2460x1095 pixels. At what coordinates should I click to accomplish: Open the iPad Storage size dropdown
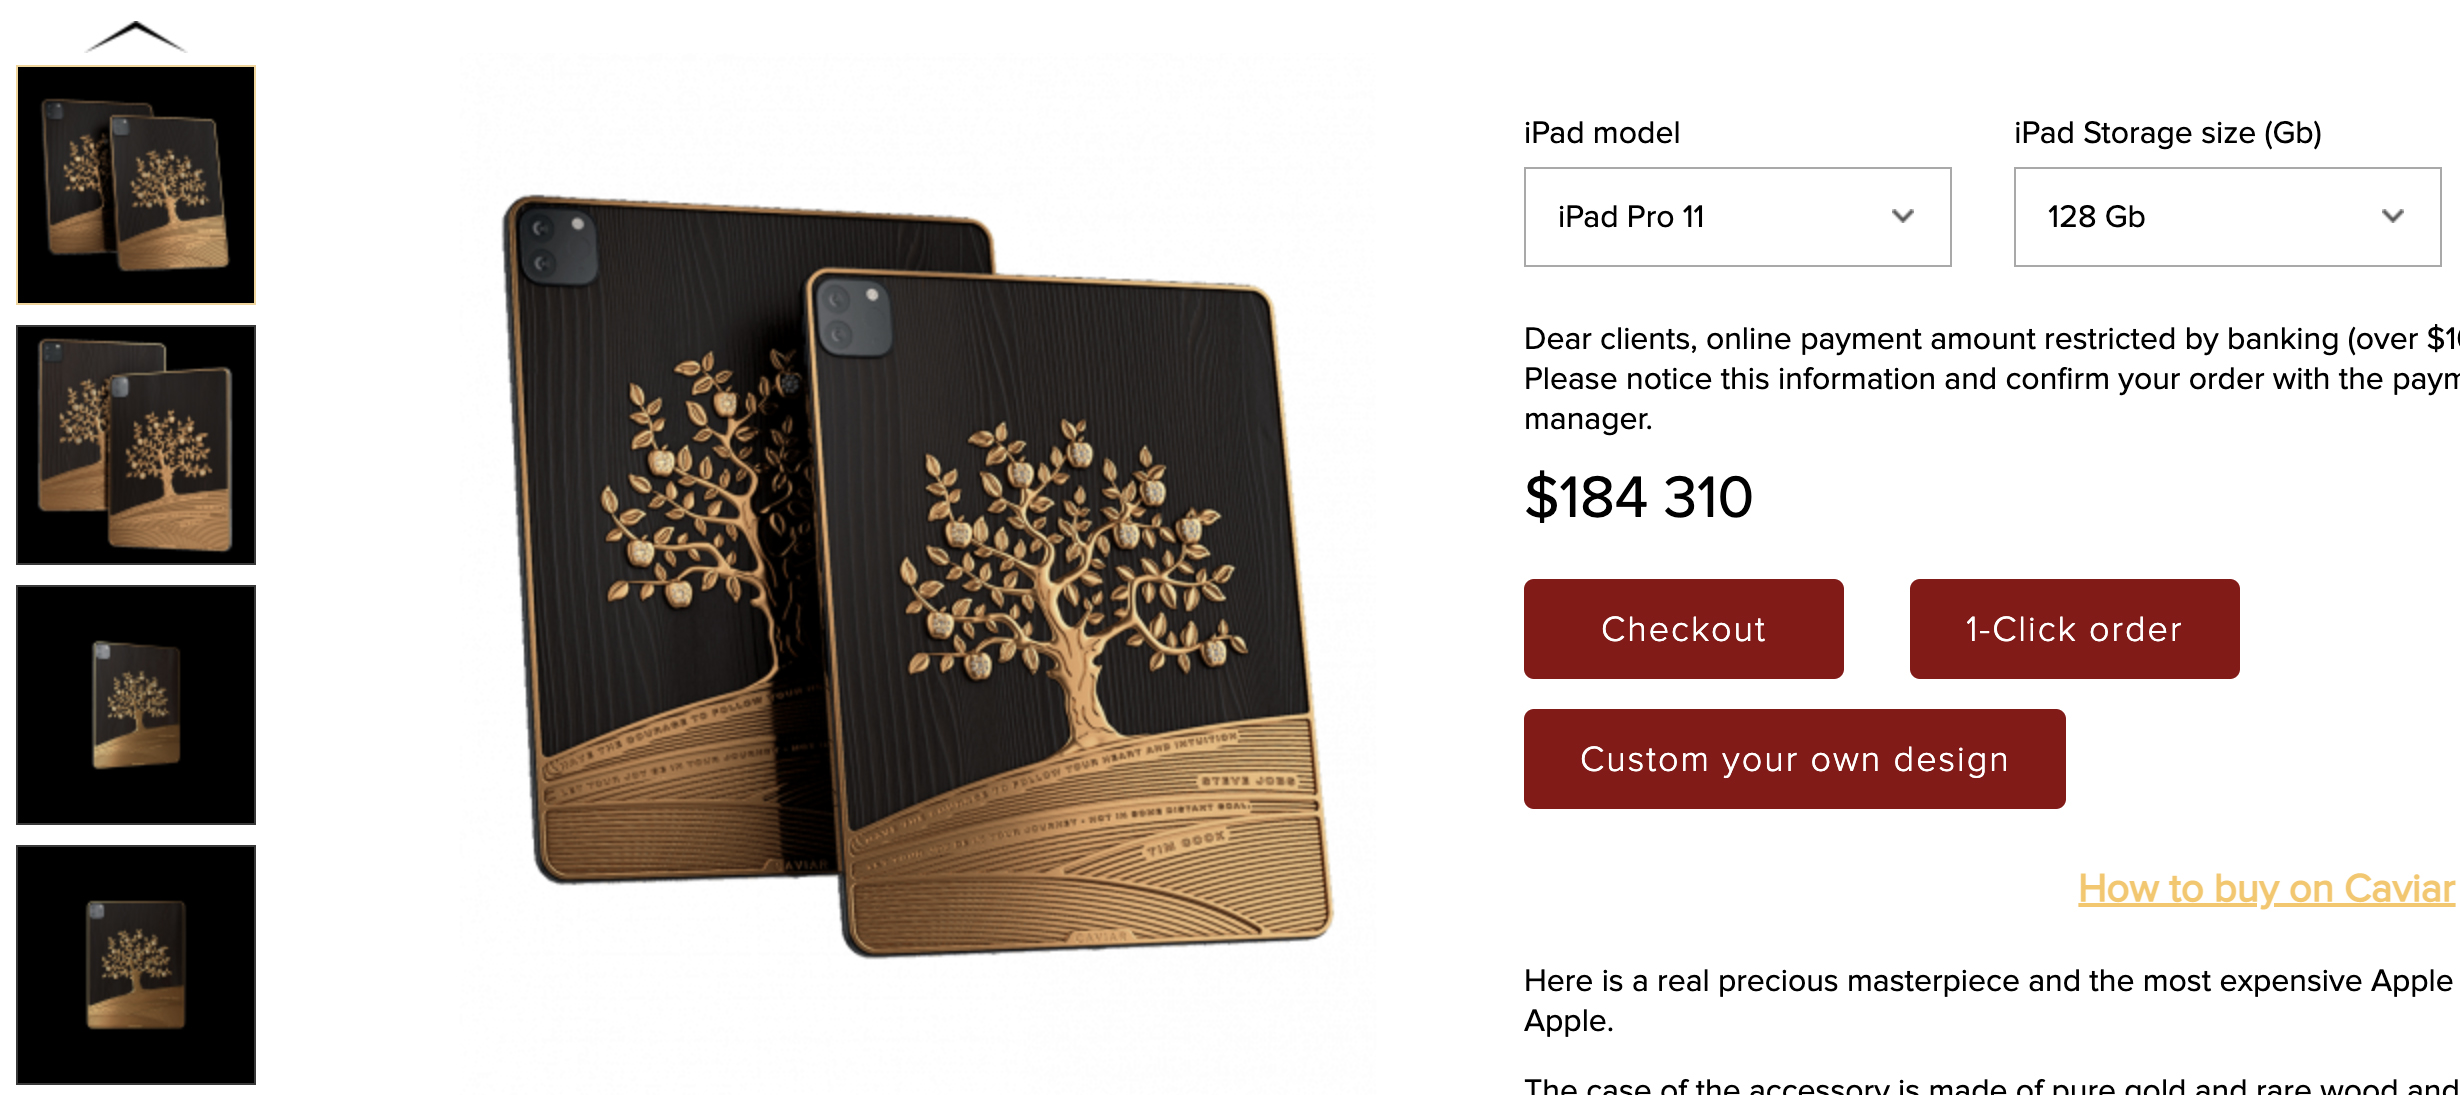(x=2227, y=217)
